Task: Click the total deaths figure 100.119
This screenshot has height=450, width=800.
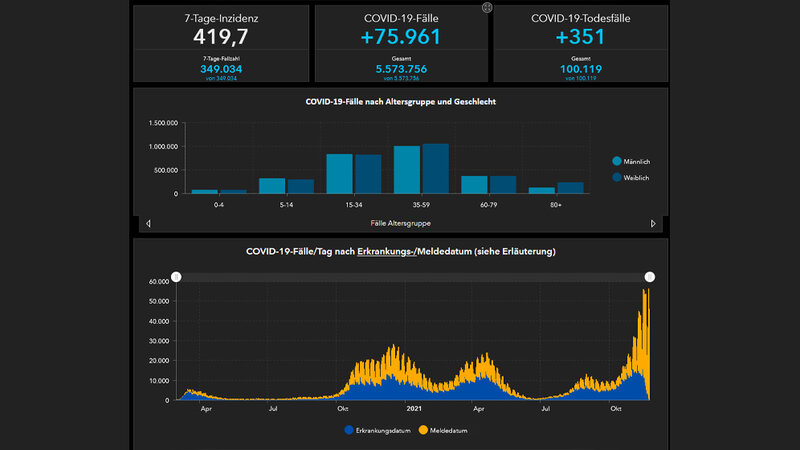Action: [x=581, y=69]
